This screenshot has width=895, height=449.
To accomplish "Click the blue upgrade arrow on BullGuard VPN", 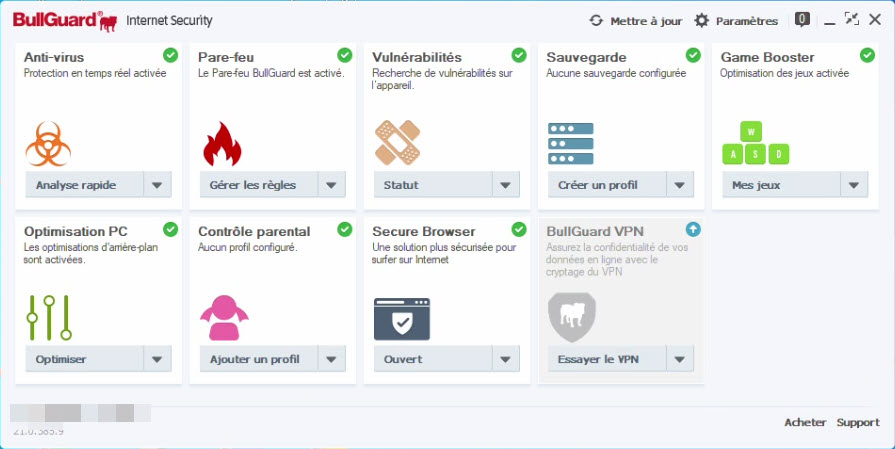I will coord(693,229).
